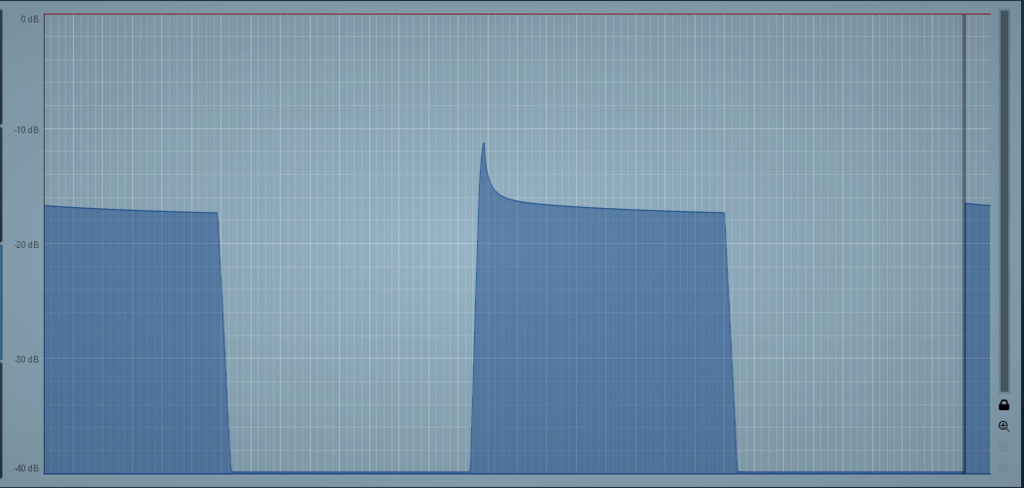Click the dark vertical playhead line
The image size is (1024, 488).
tap(964, 243)
